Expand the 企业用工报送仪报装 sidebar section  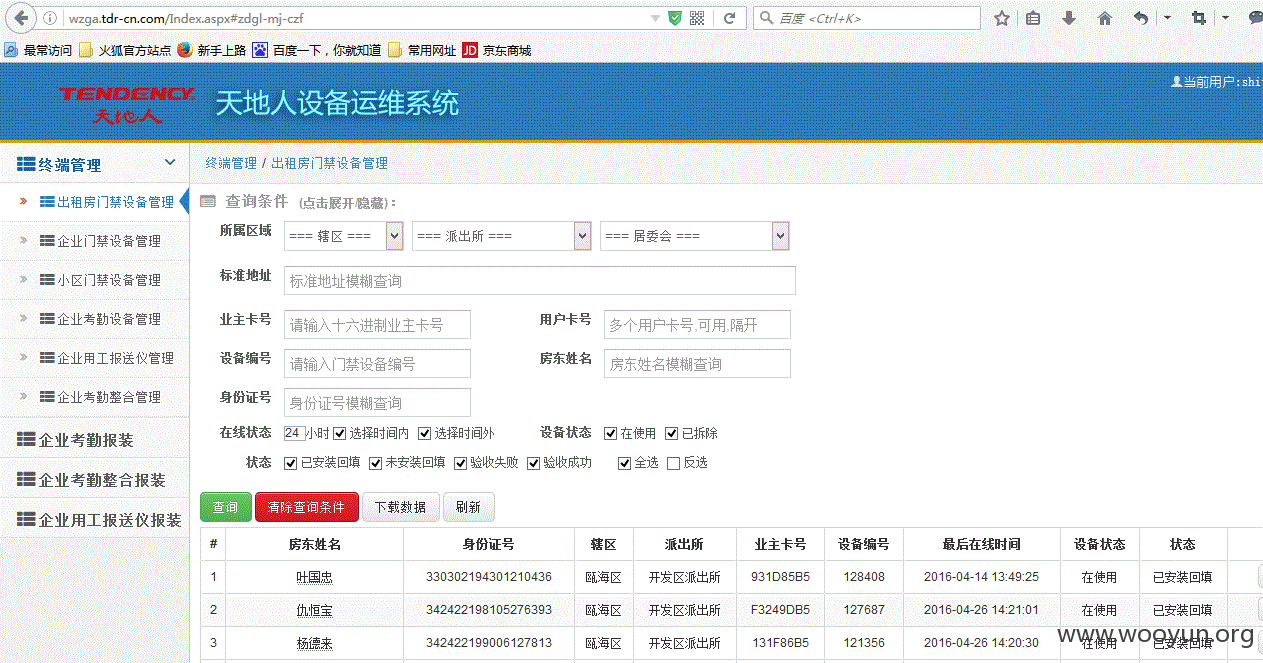pyautogui.click(x=94, y=520)
